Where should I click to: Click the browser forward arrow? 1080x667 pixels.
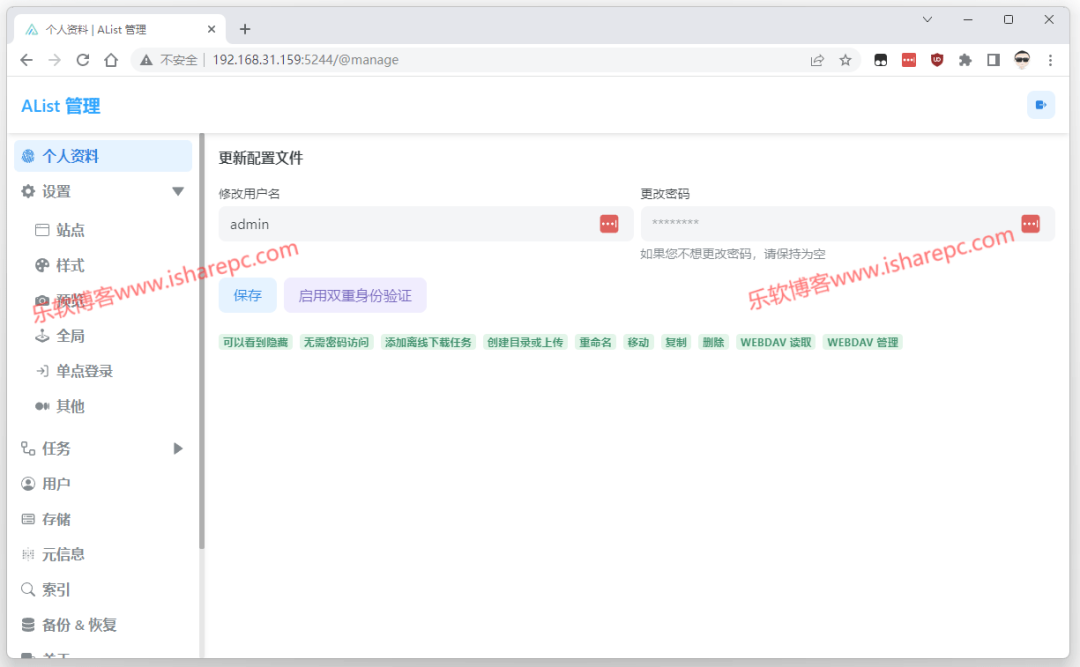click(x=54, y=60)
